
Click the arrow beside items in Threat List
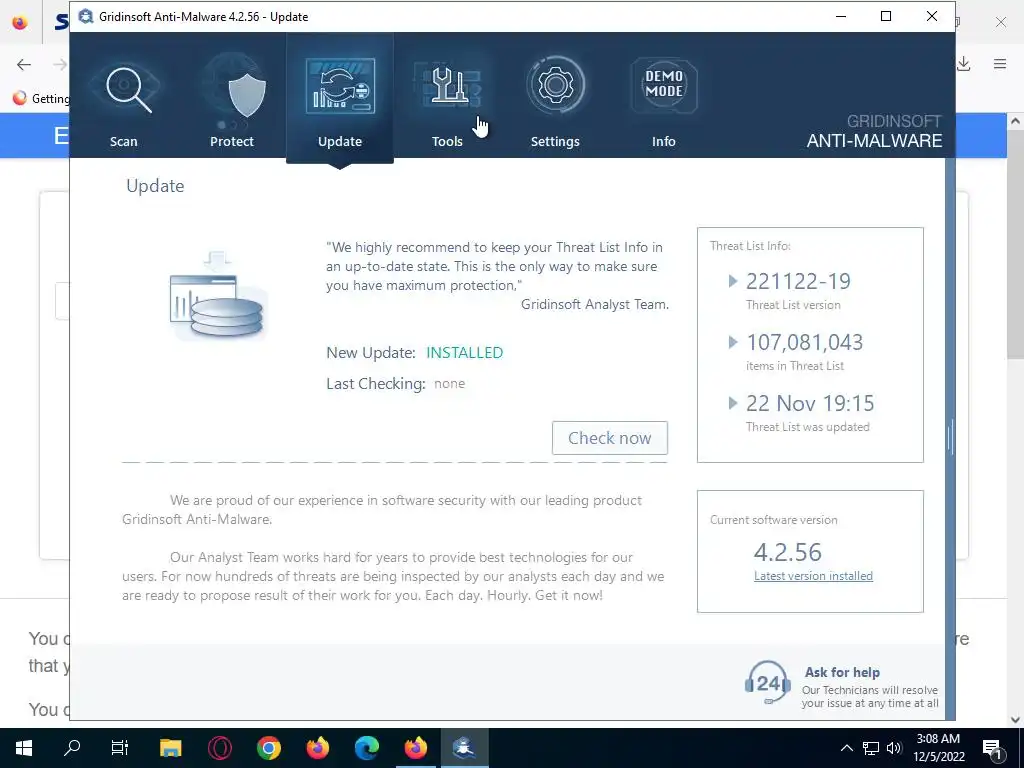732,342
